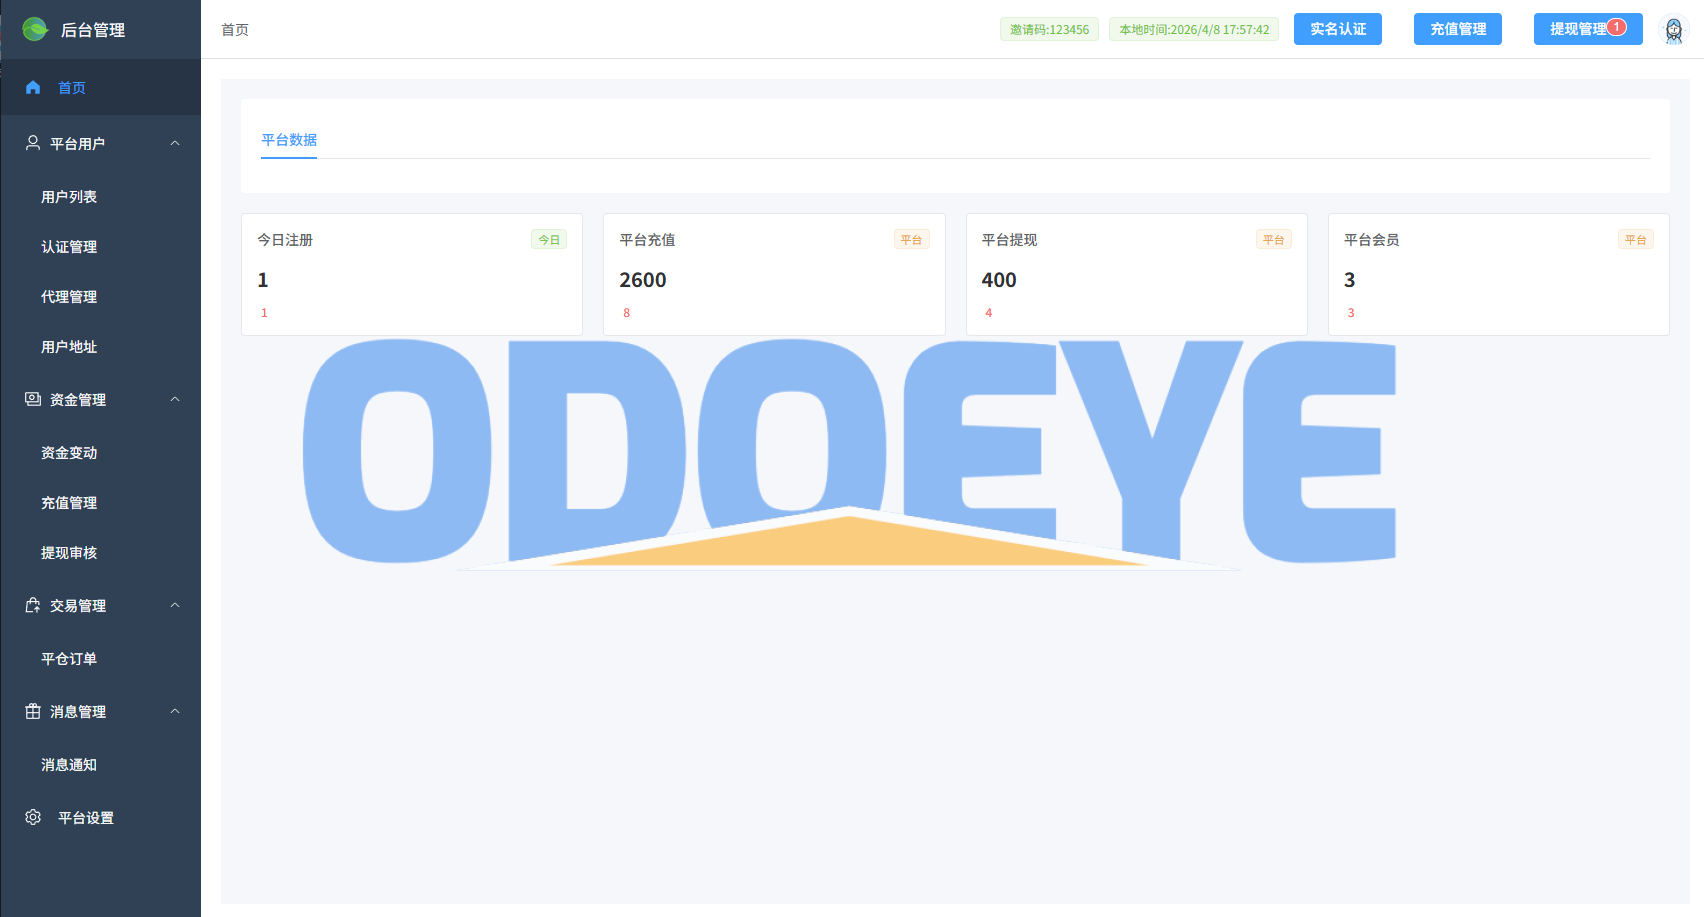Image resolution: width=1704 pixels, height=917 pixels.
Task: Click the 今日注册 count 1
Action: pyautogui.click(x=263, y=280)
